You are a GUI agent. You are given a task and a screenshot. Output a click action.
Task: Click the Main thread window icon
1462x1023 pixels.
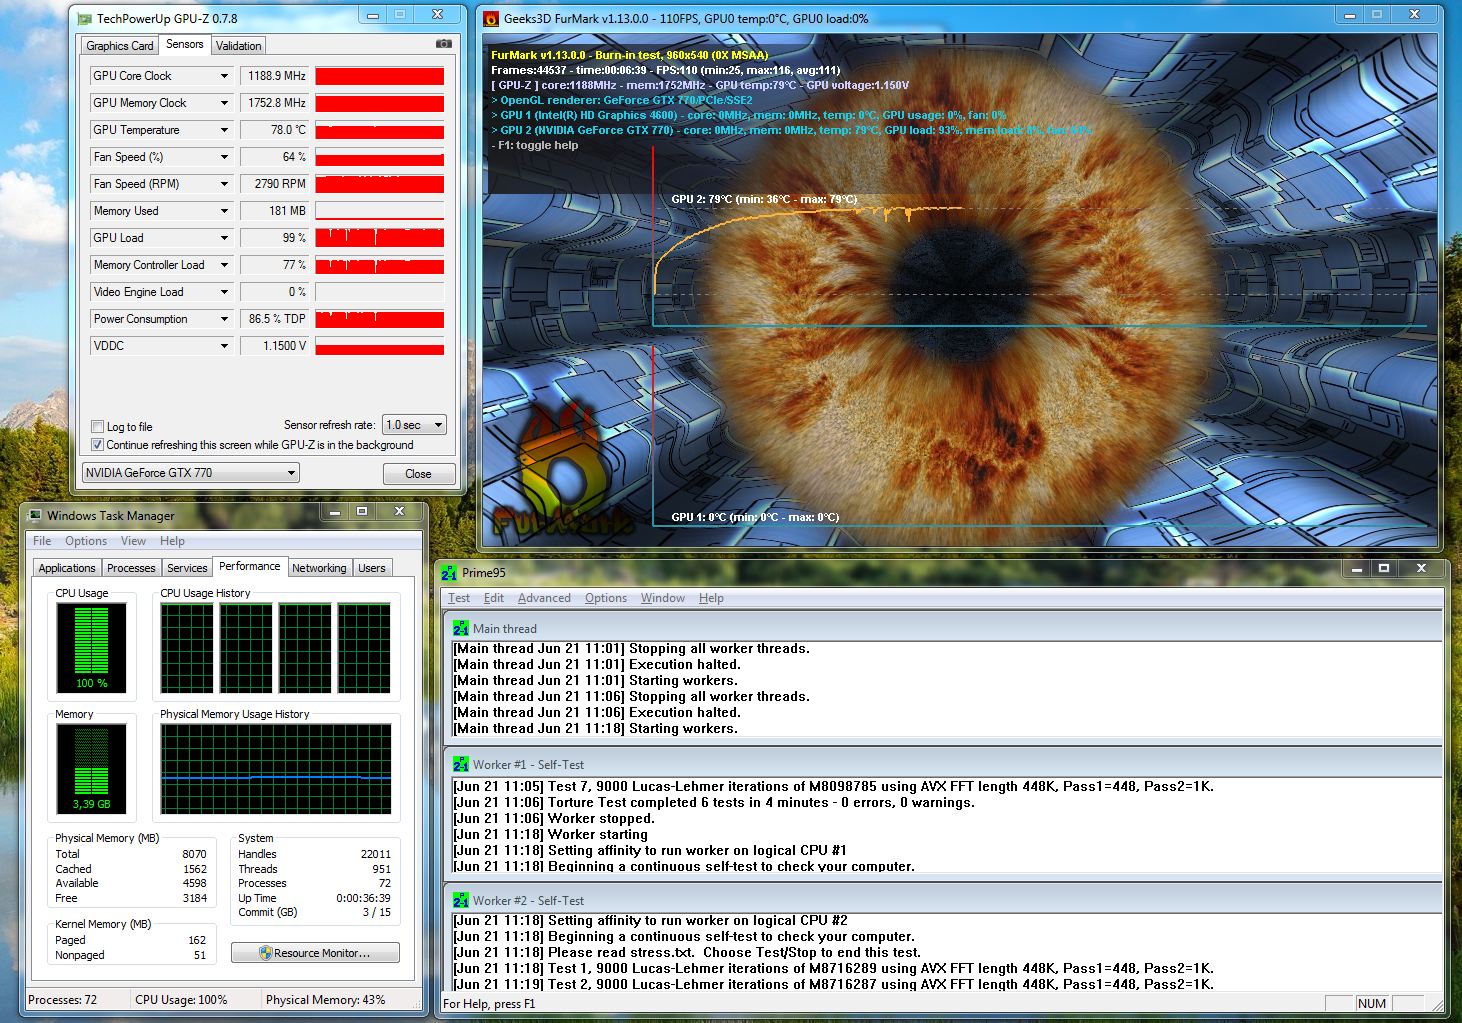(x=460, y=628)
